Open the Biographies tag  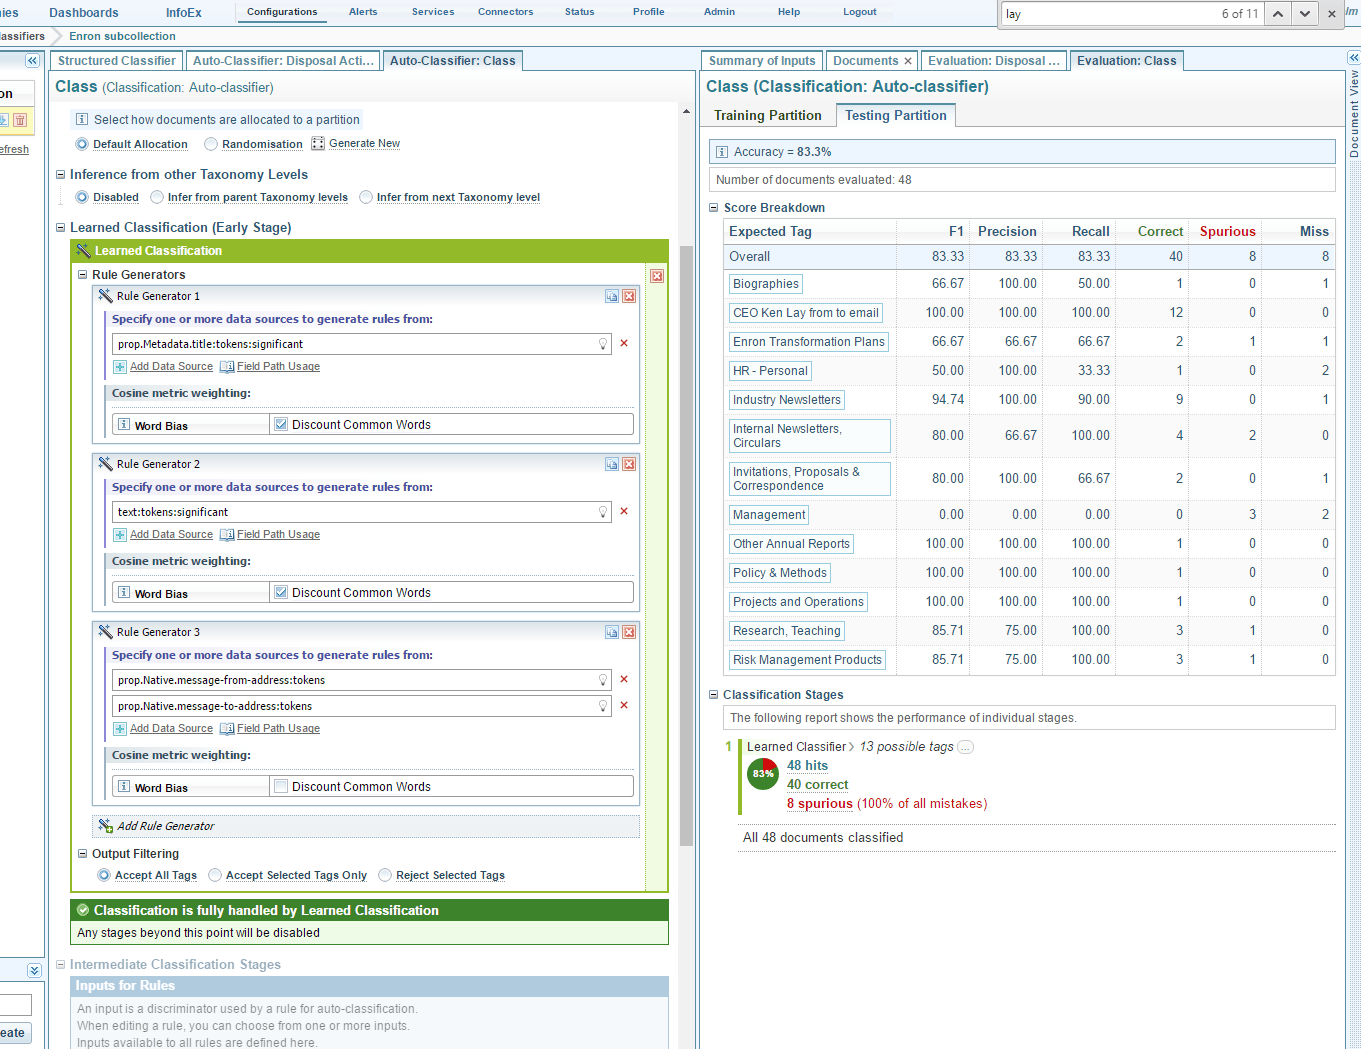click(x=766, y=284)
